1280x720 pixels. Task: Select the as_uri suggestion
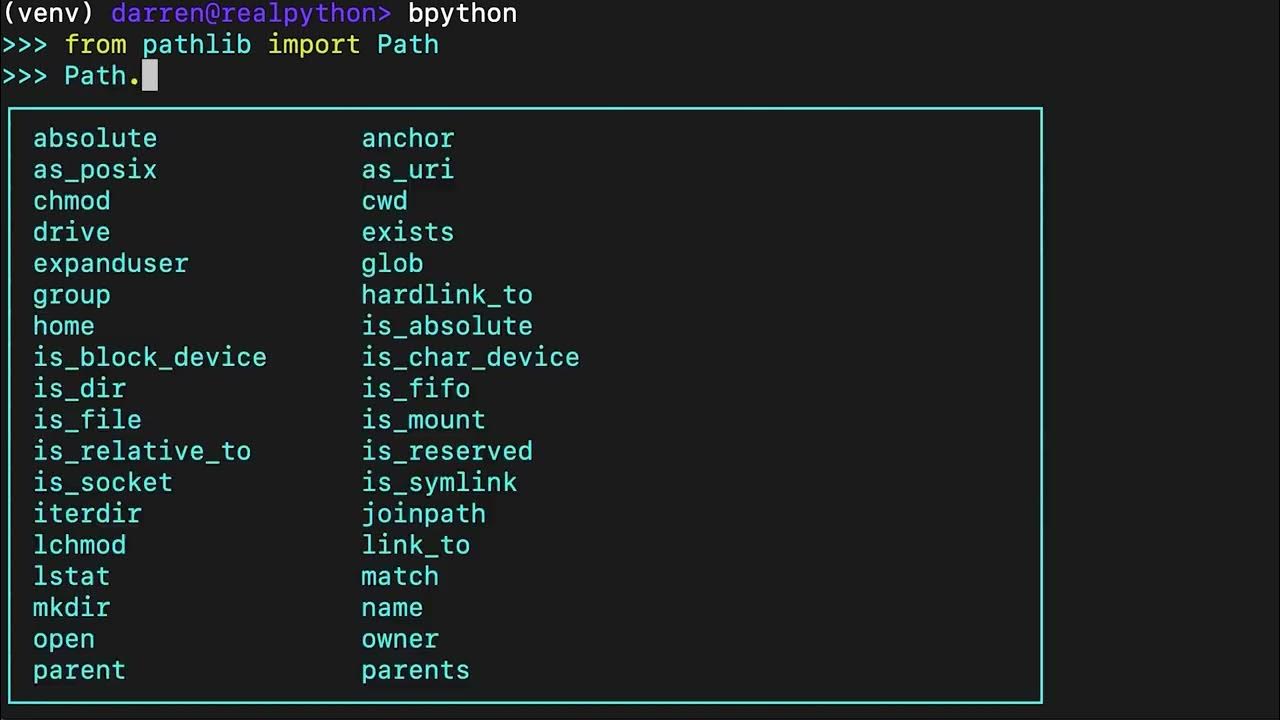point(408,170)
